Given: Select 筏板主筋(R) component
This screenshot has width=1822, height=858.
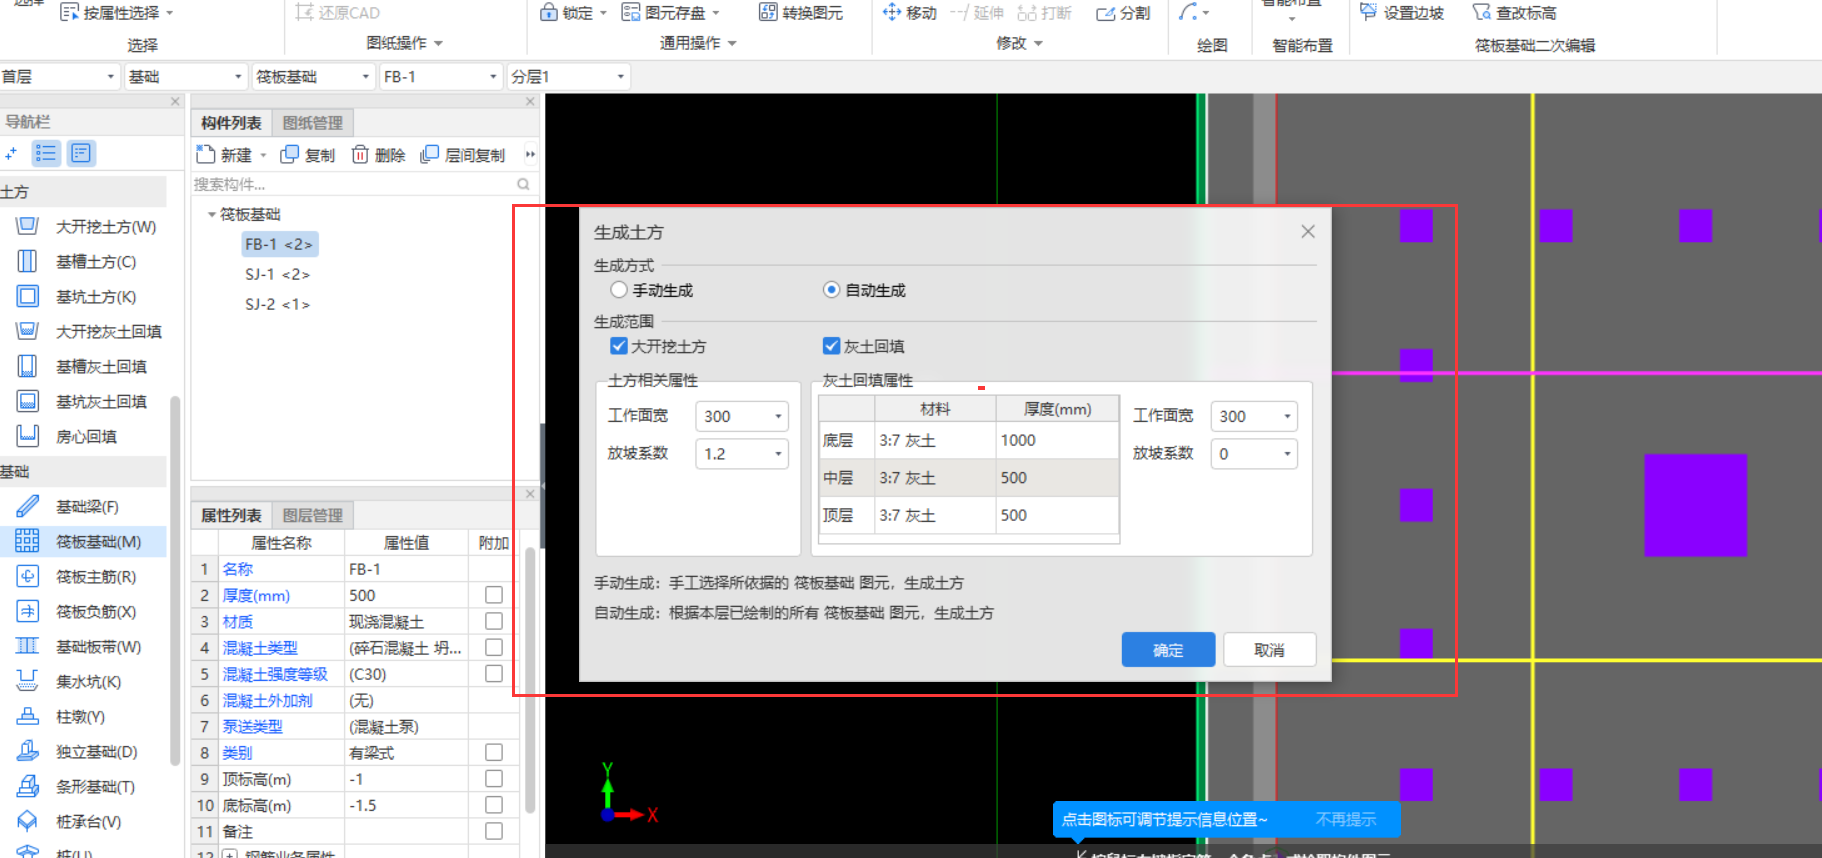Looking at the screenshot, I should (95, 577).
